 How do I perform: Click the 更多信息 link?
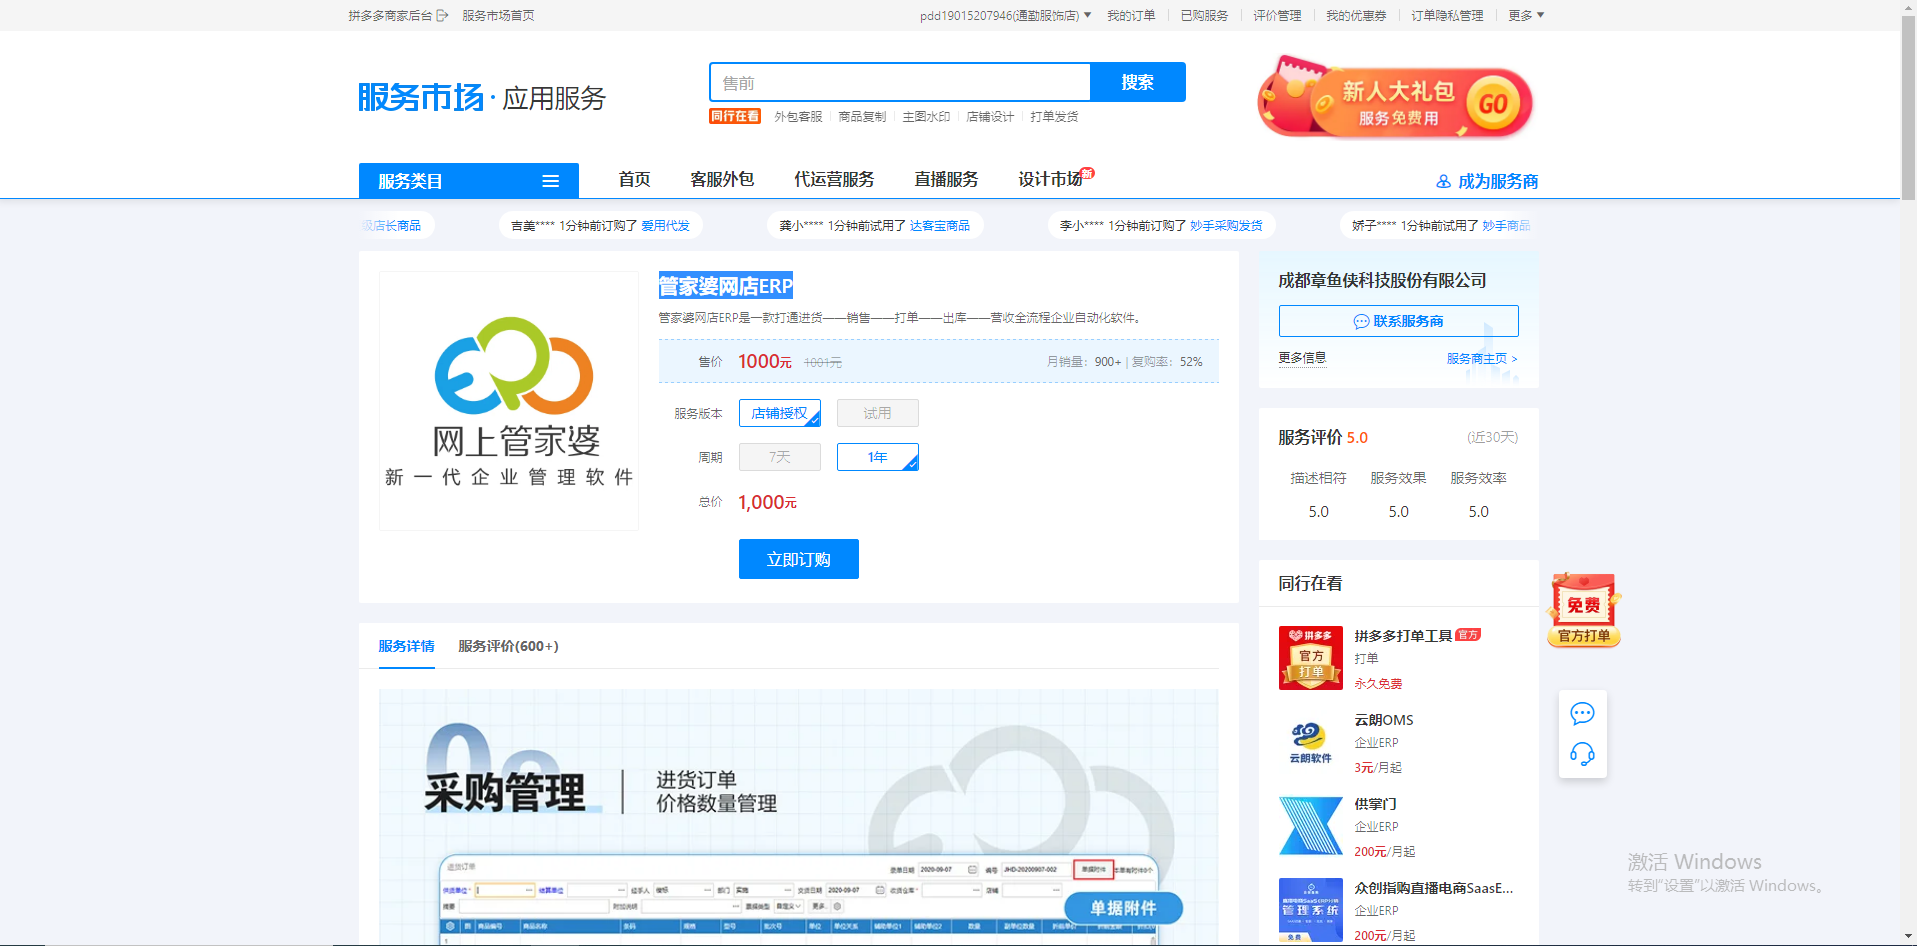pos(1302,358)
